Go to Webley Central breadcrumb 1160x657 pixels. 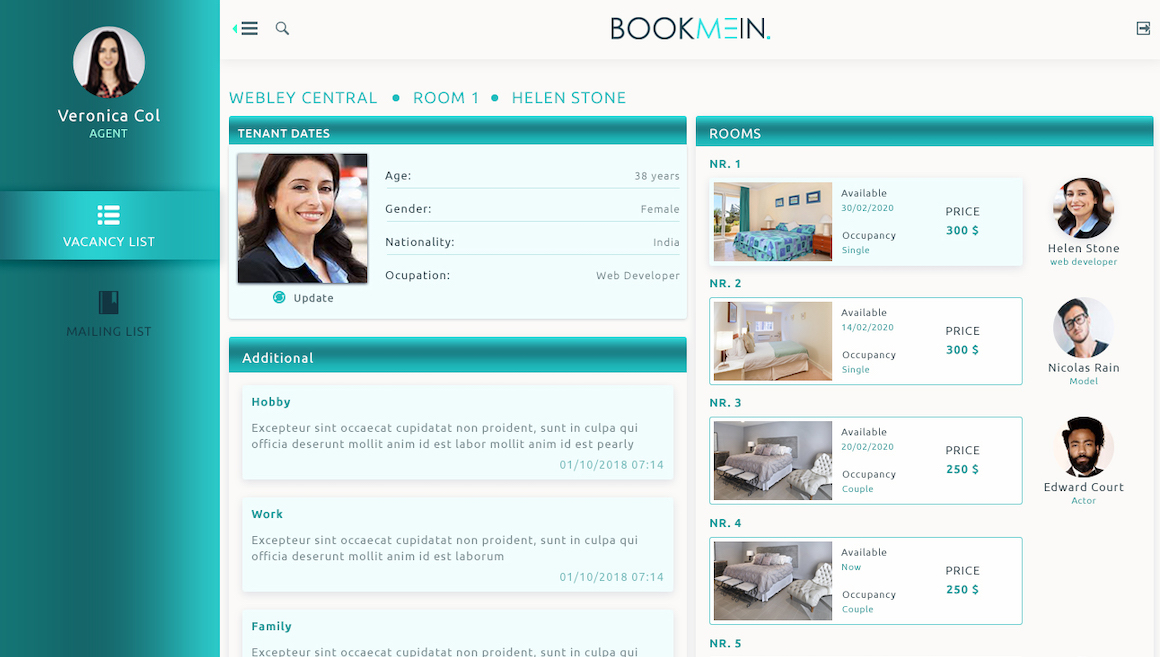click(303, 98)
